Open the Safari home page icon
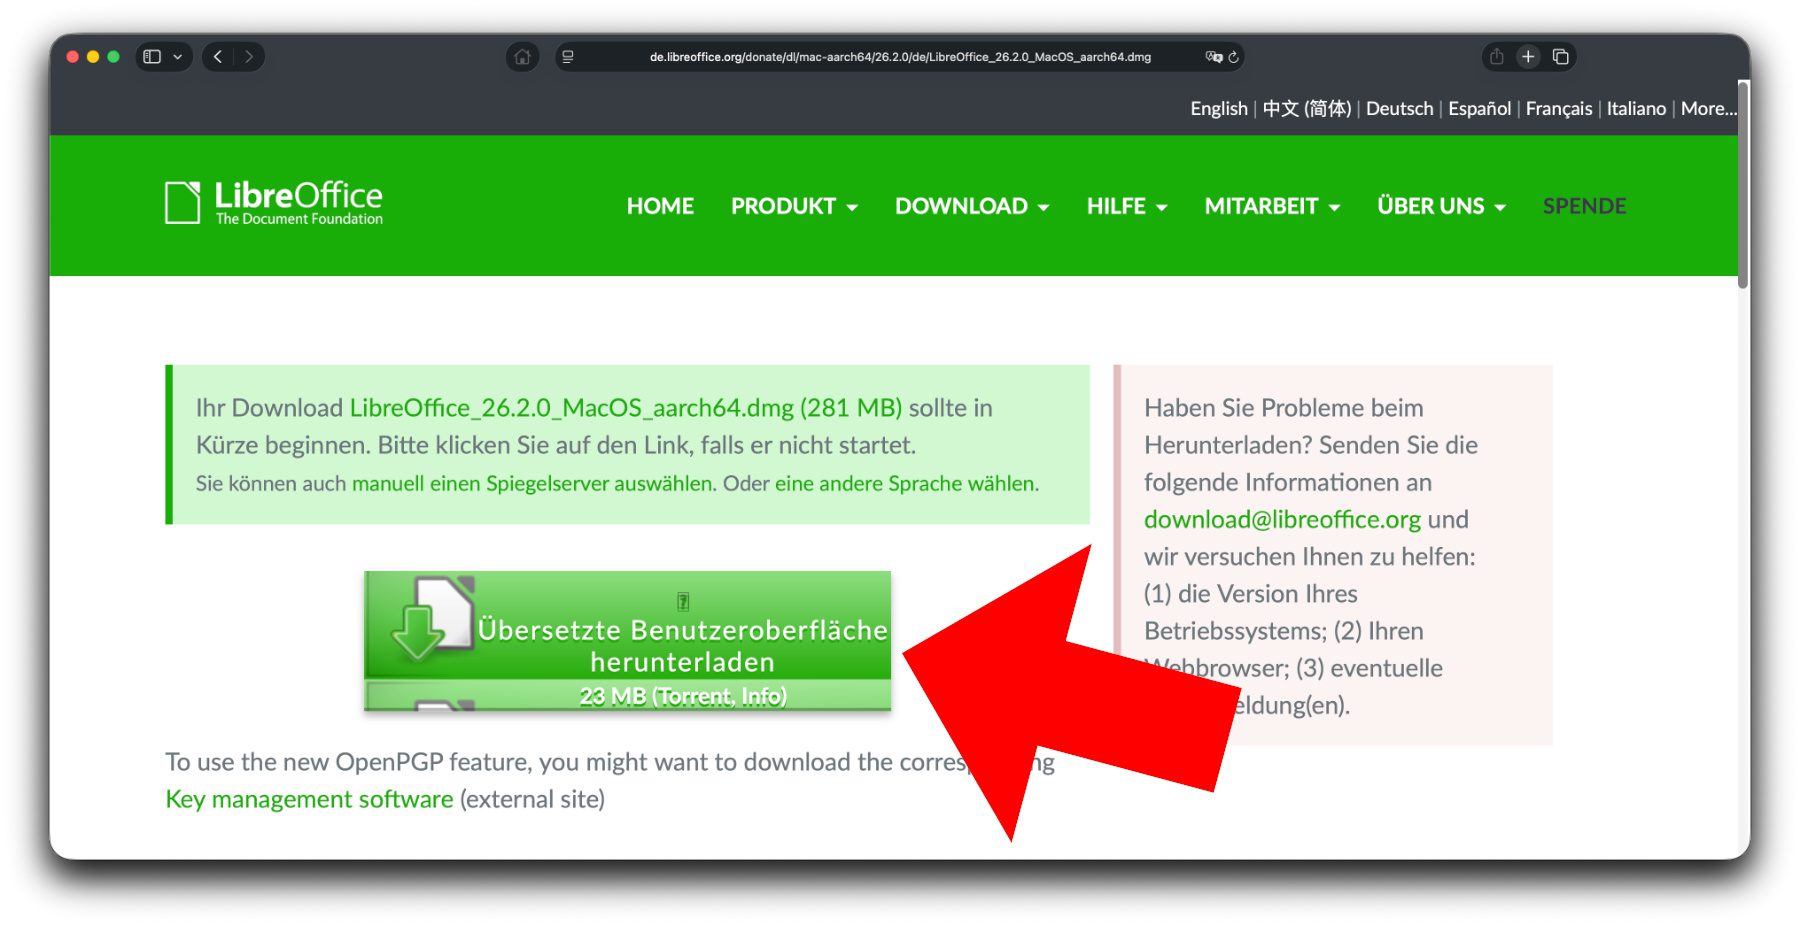 coord(522,57)
